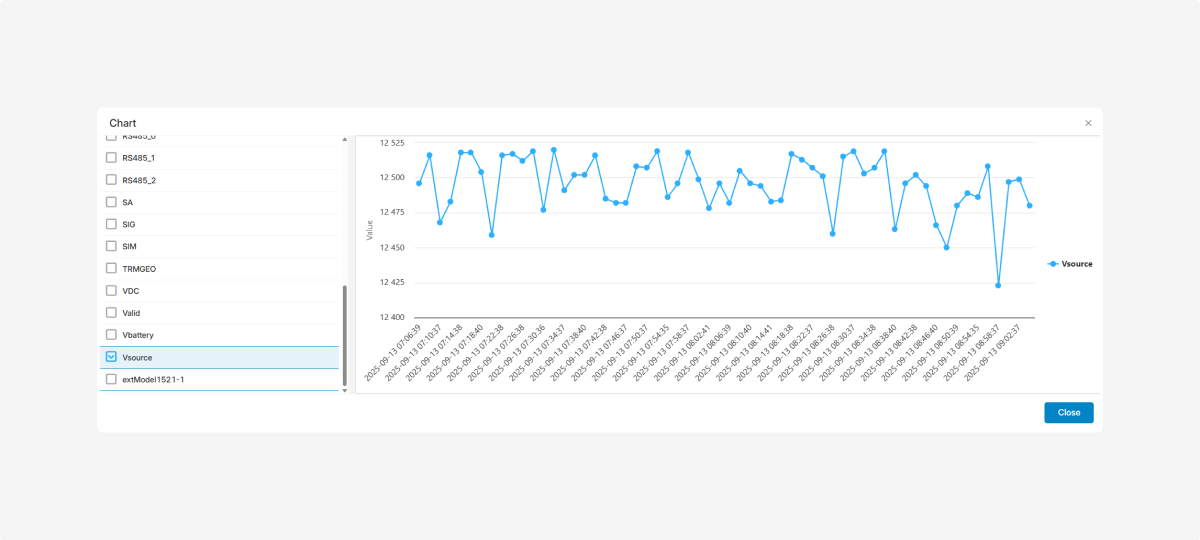The height and width of the screenshot is (540, 1200).
Task: Tick the extModel1521-1 checkbox
Action: tap(111, 379)
